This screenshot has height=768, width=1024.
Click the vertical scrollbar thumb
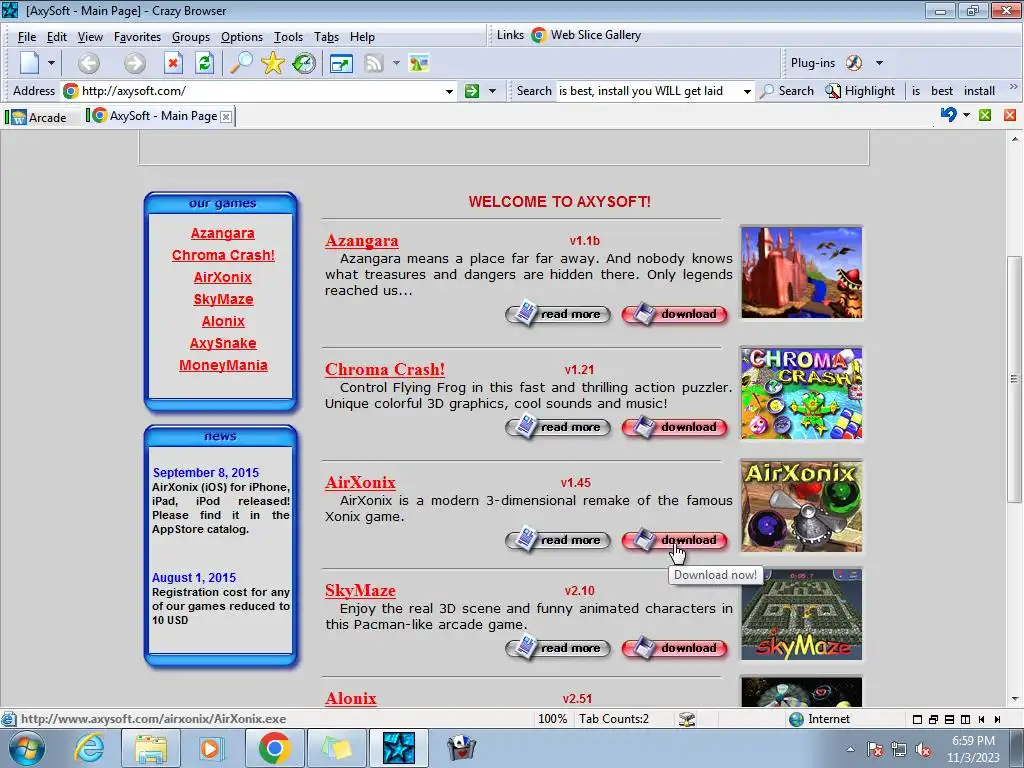pos(1014,379)
